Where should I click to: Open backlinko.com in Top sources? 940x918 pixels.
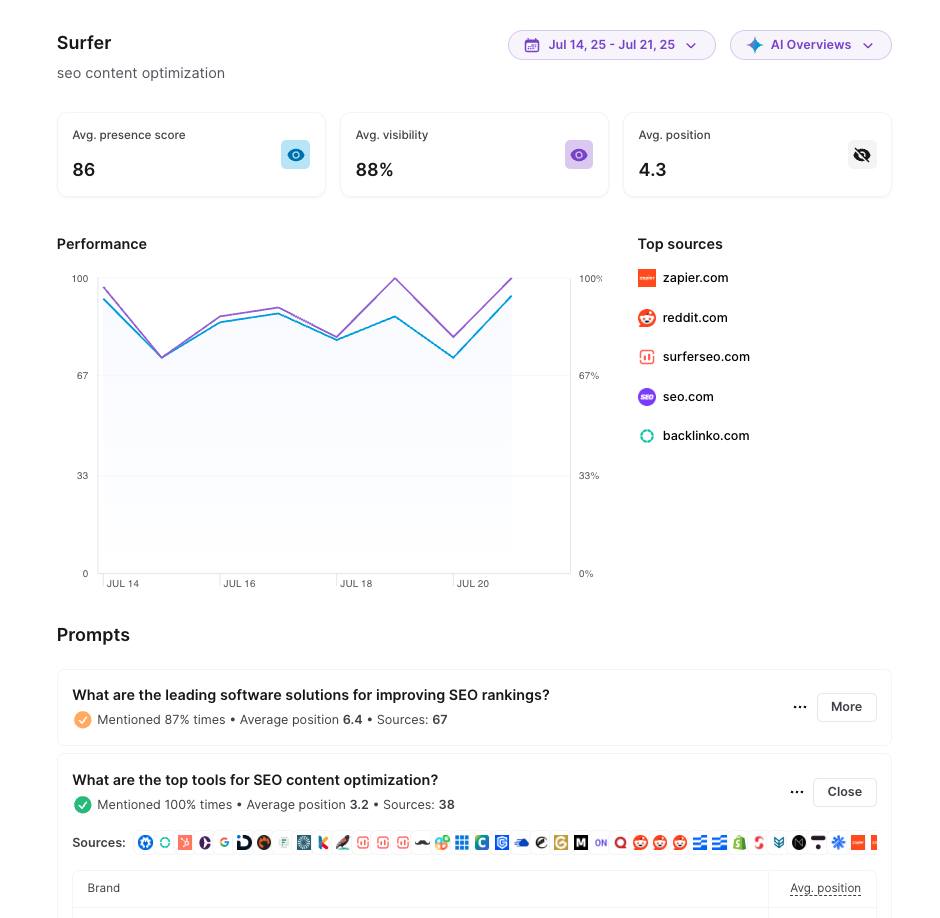(706, 436)
